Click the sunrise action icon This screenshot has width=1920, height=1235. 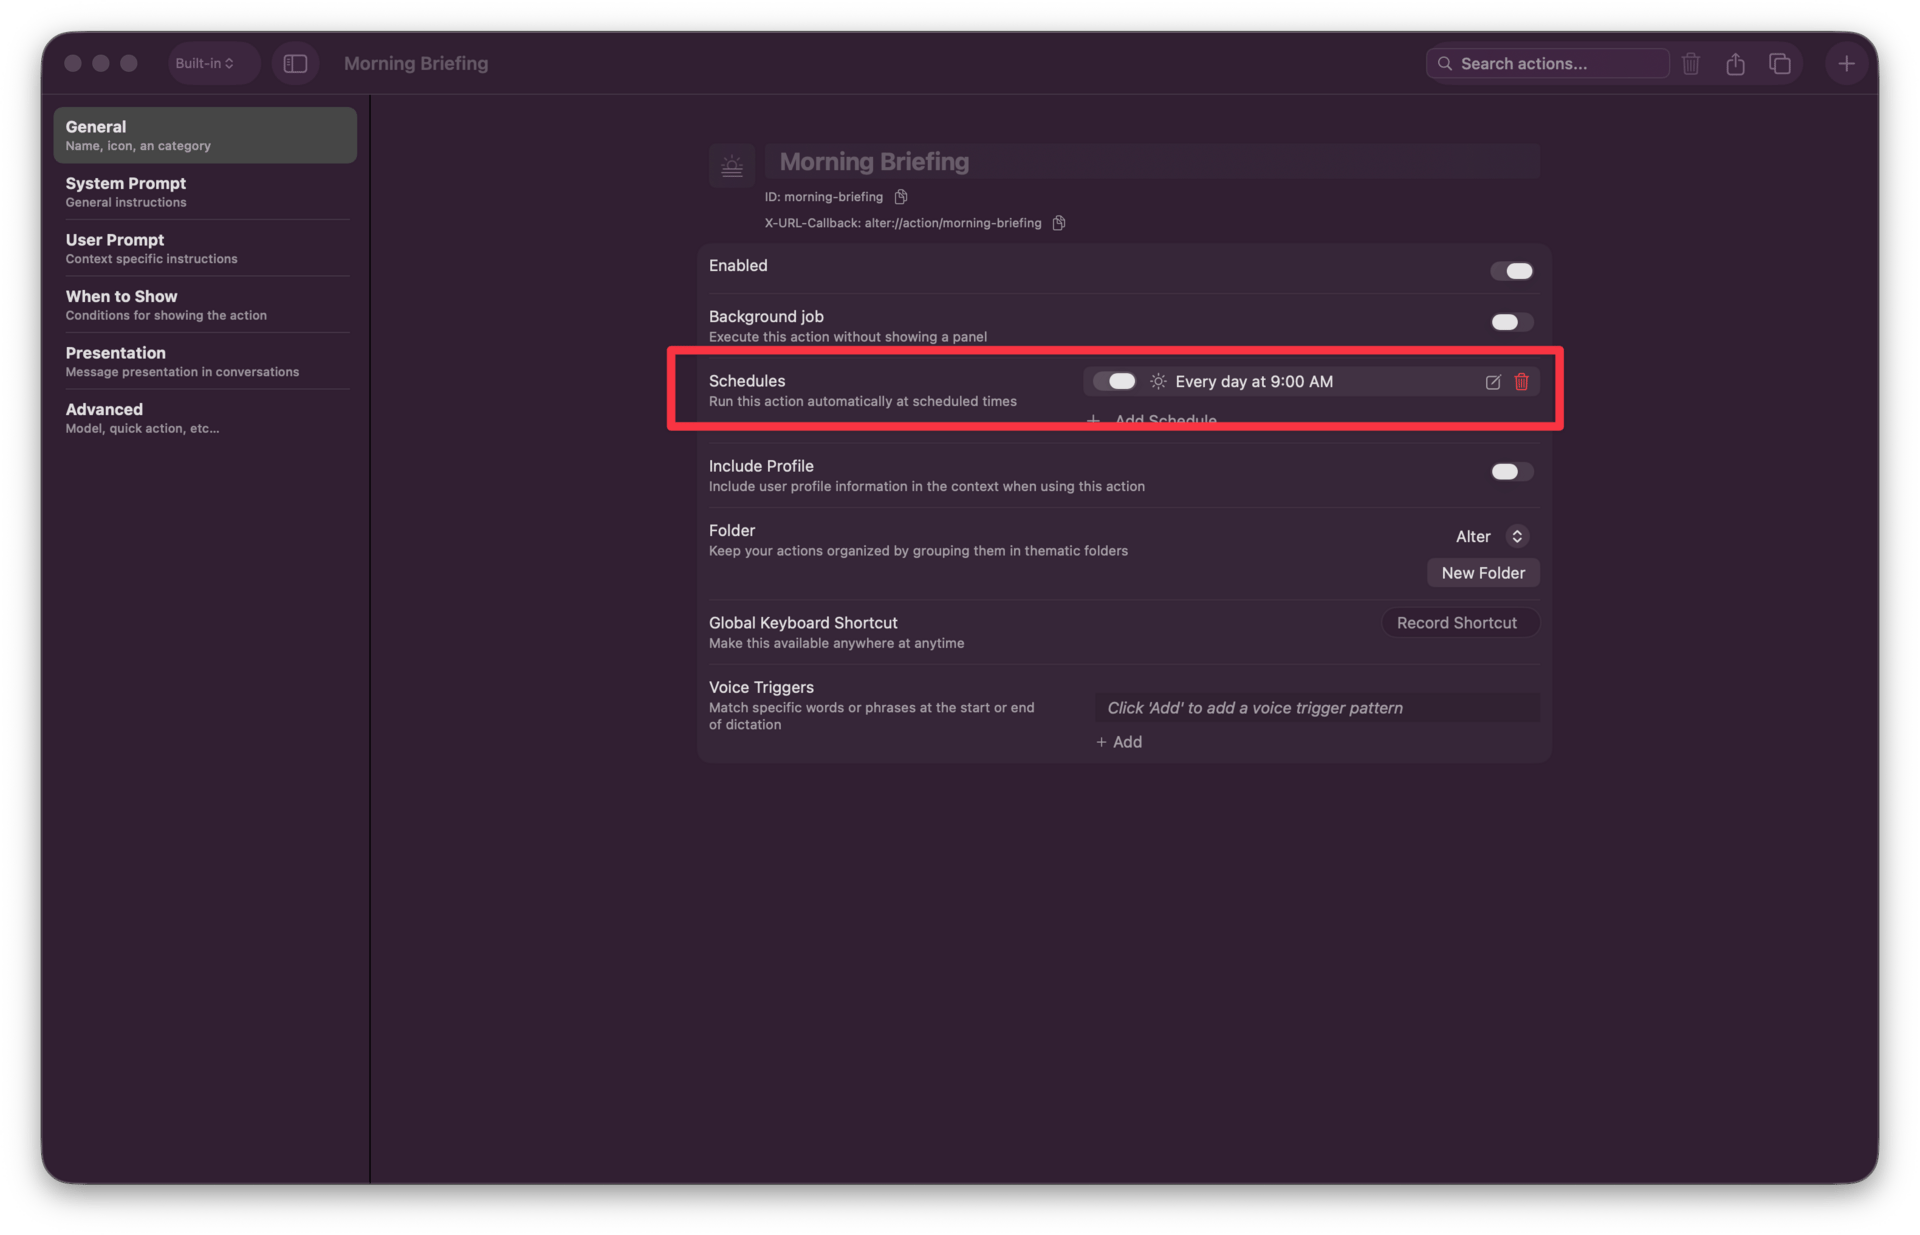point(732,166)
